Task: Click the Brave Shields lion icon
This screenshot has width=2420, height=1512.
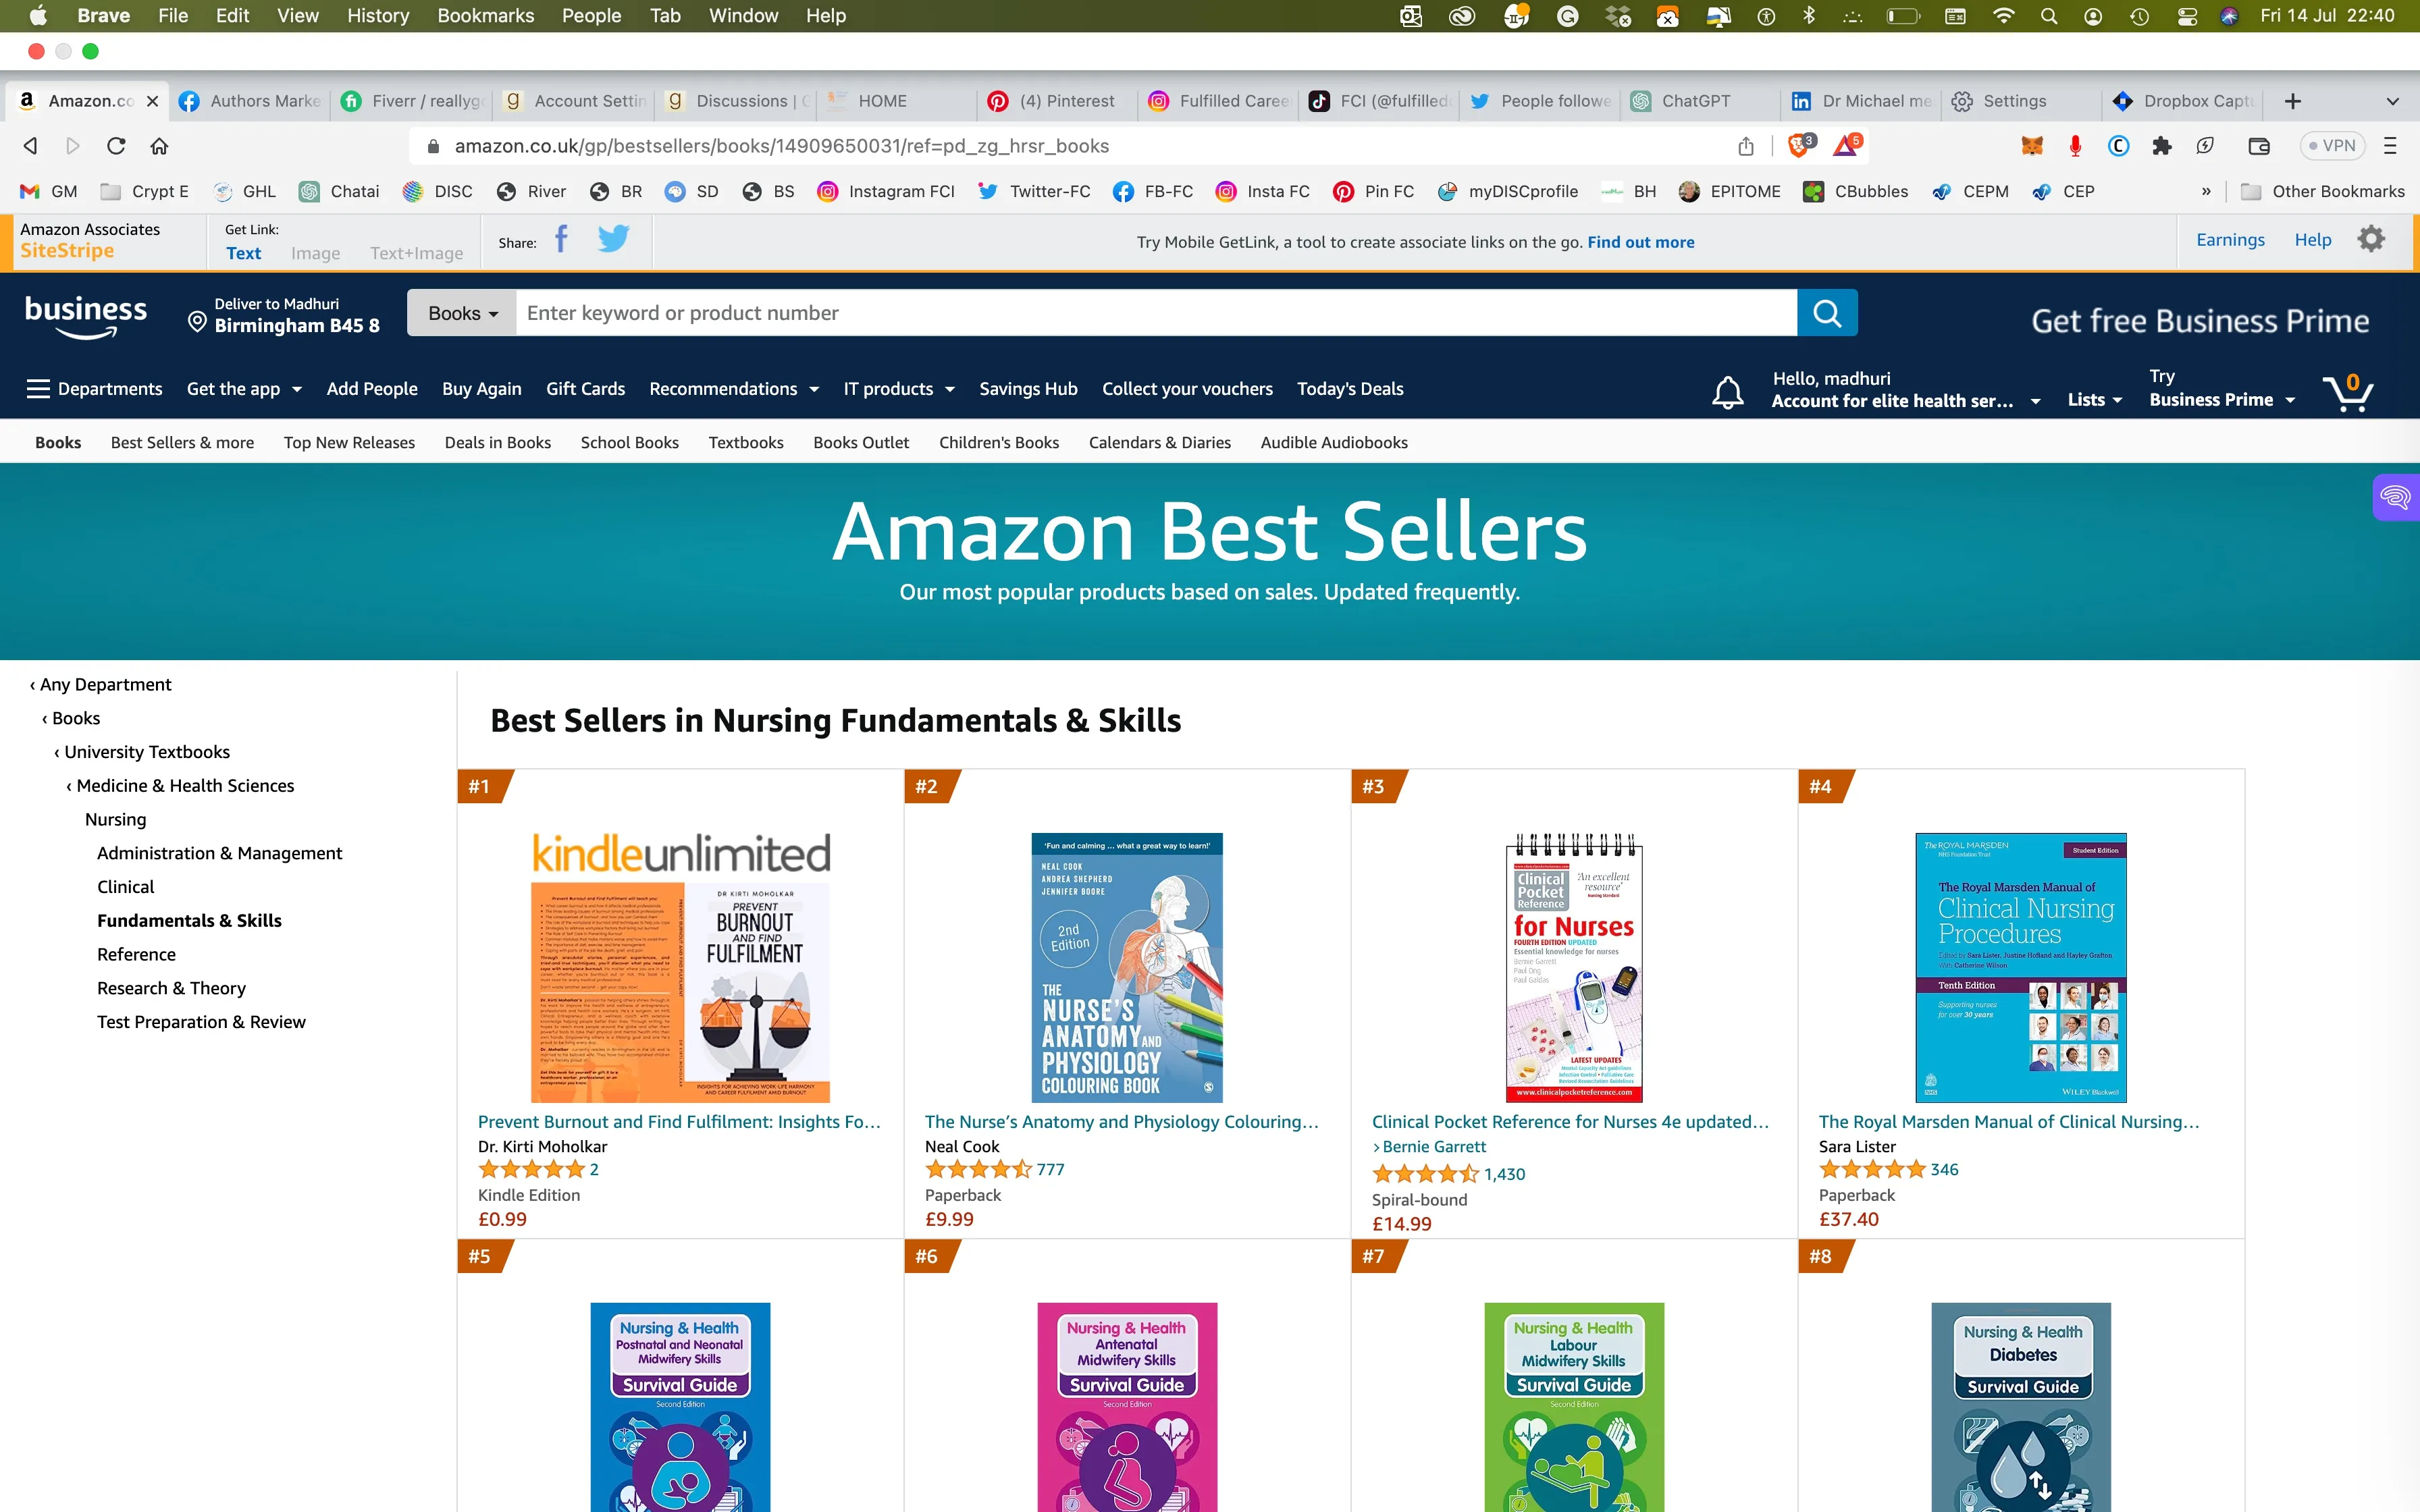Action: pyautogui.click(x=1800, y=146)
